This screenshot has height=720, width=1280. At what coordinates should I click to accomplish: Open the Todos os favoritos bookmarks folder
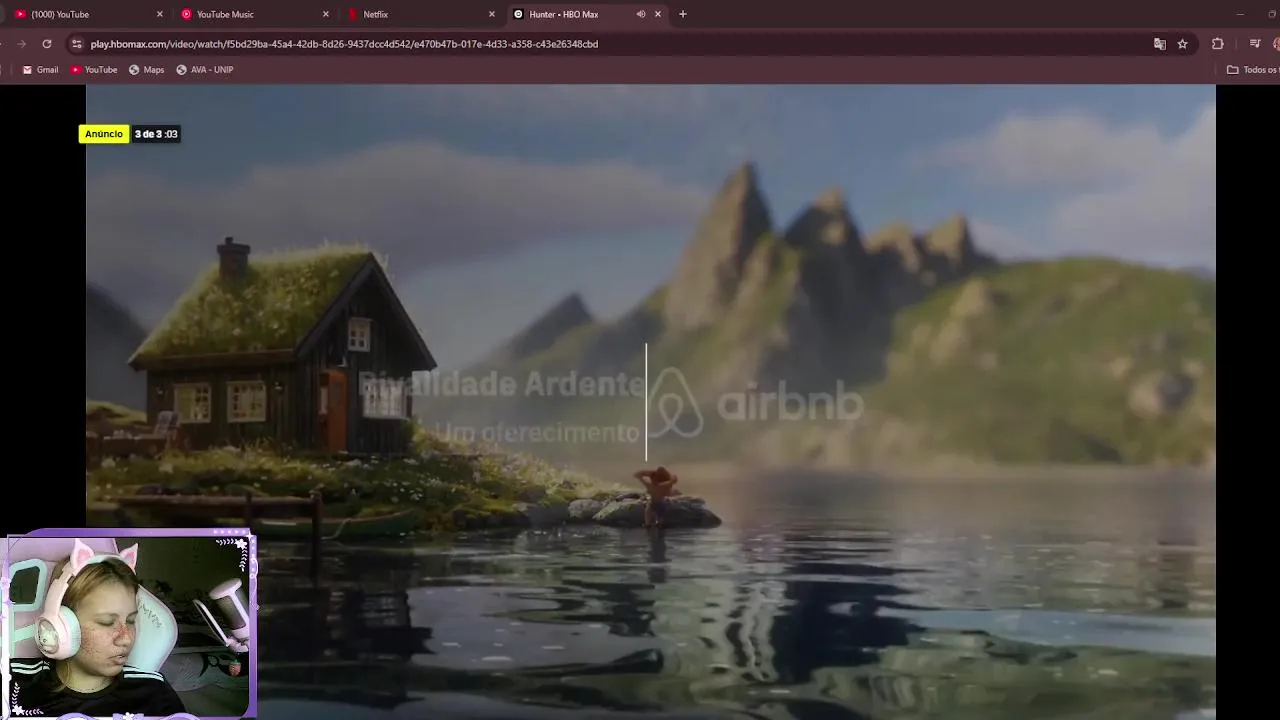click(1253, 70)
